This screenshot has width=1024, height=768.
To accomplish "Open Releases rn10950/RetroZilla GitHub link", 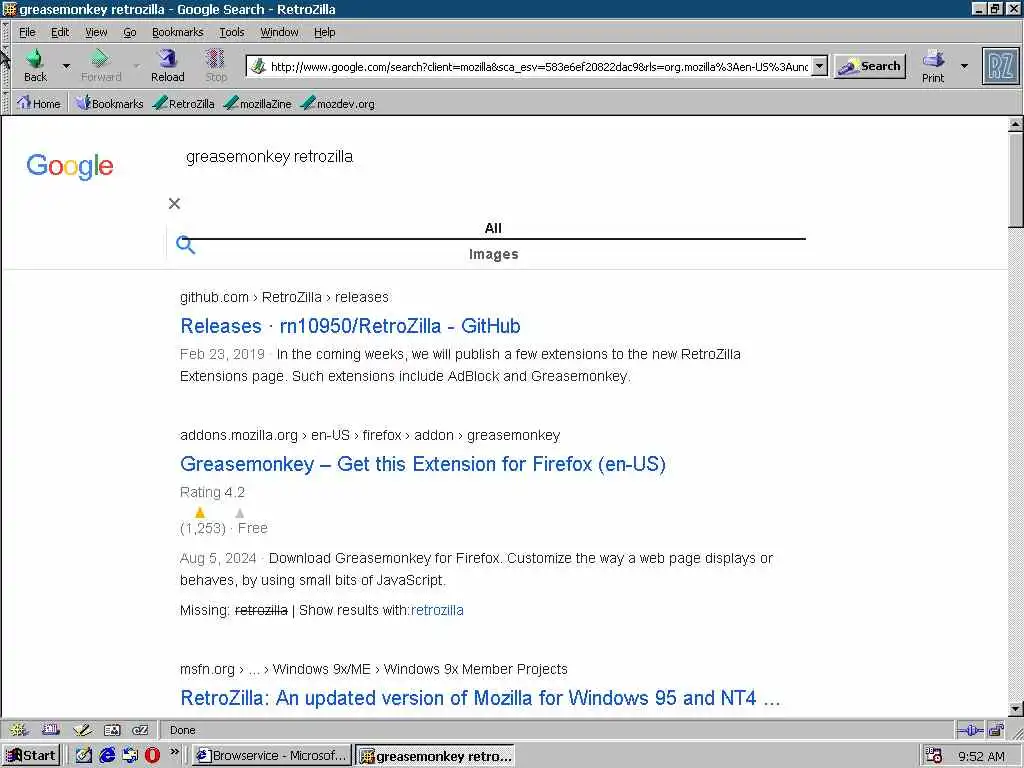I will point(351,326).
